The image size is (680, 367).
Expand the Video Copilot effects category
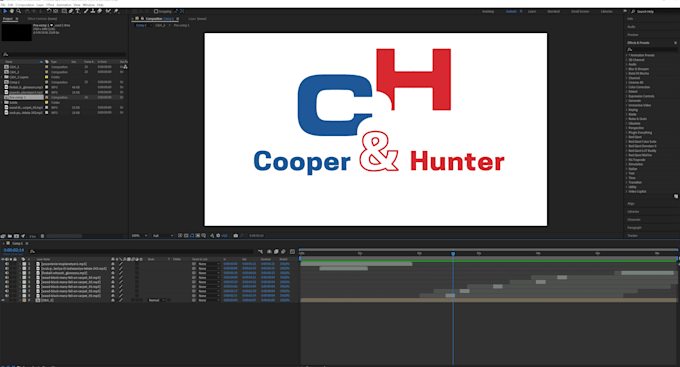(x=627, y=191)
